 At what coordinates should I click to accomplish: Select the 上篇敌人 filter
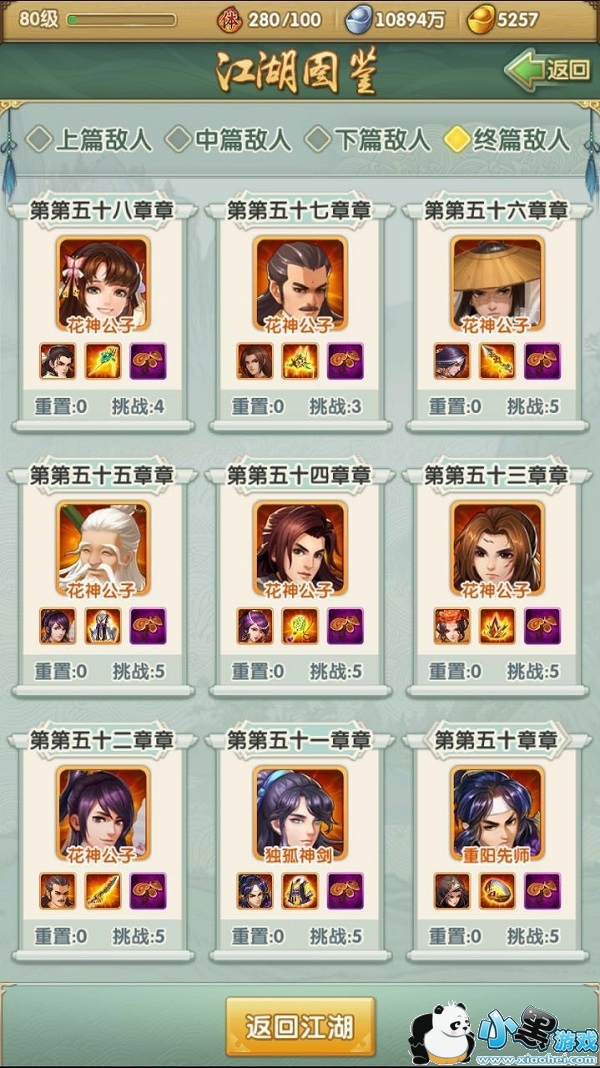point(89,140)
